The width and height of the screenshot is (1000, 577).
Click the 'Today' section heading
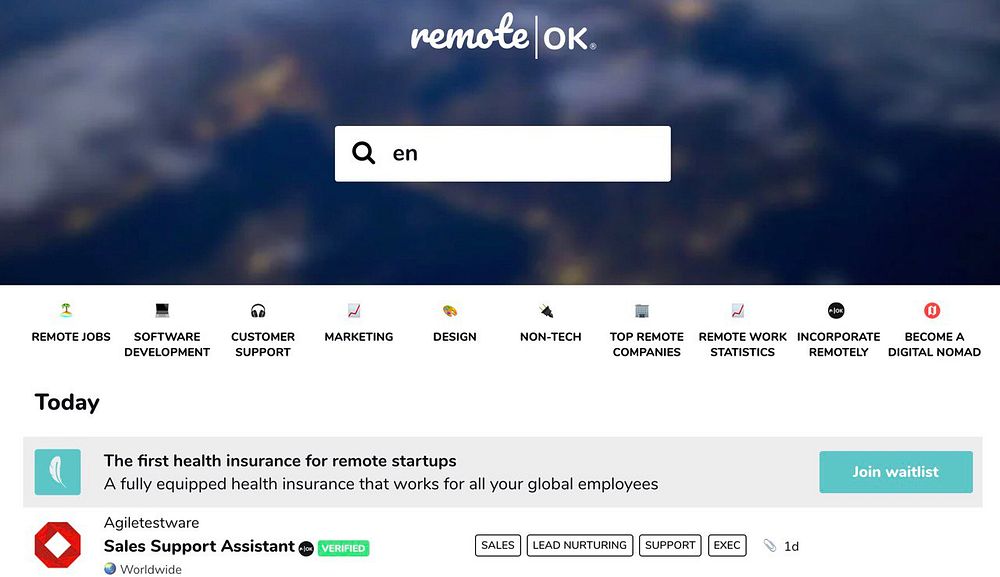coord(67,402)
